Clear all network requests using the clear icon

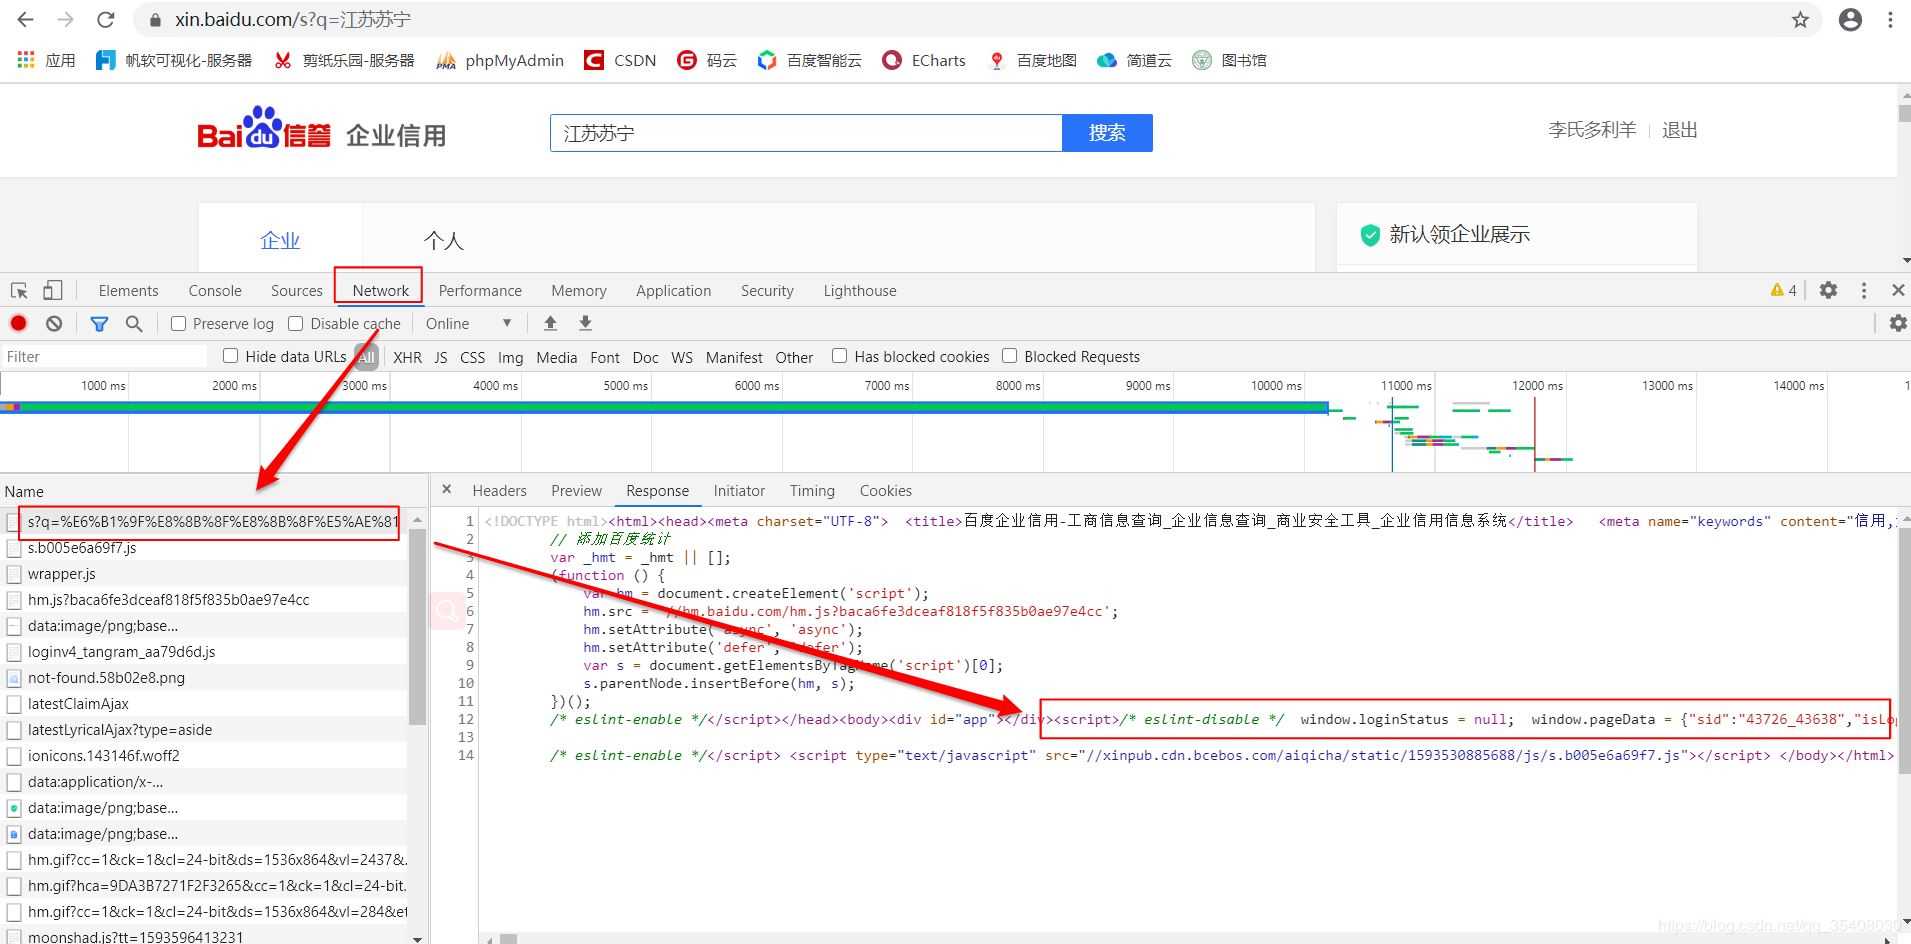[54, 323]
